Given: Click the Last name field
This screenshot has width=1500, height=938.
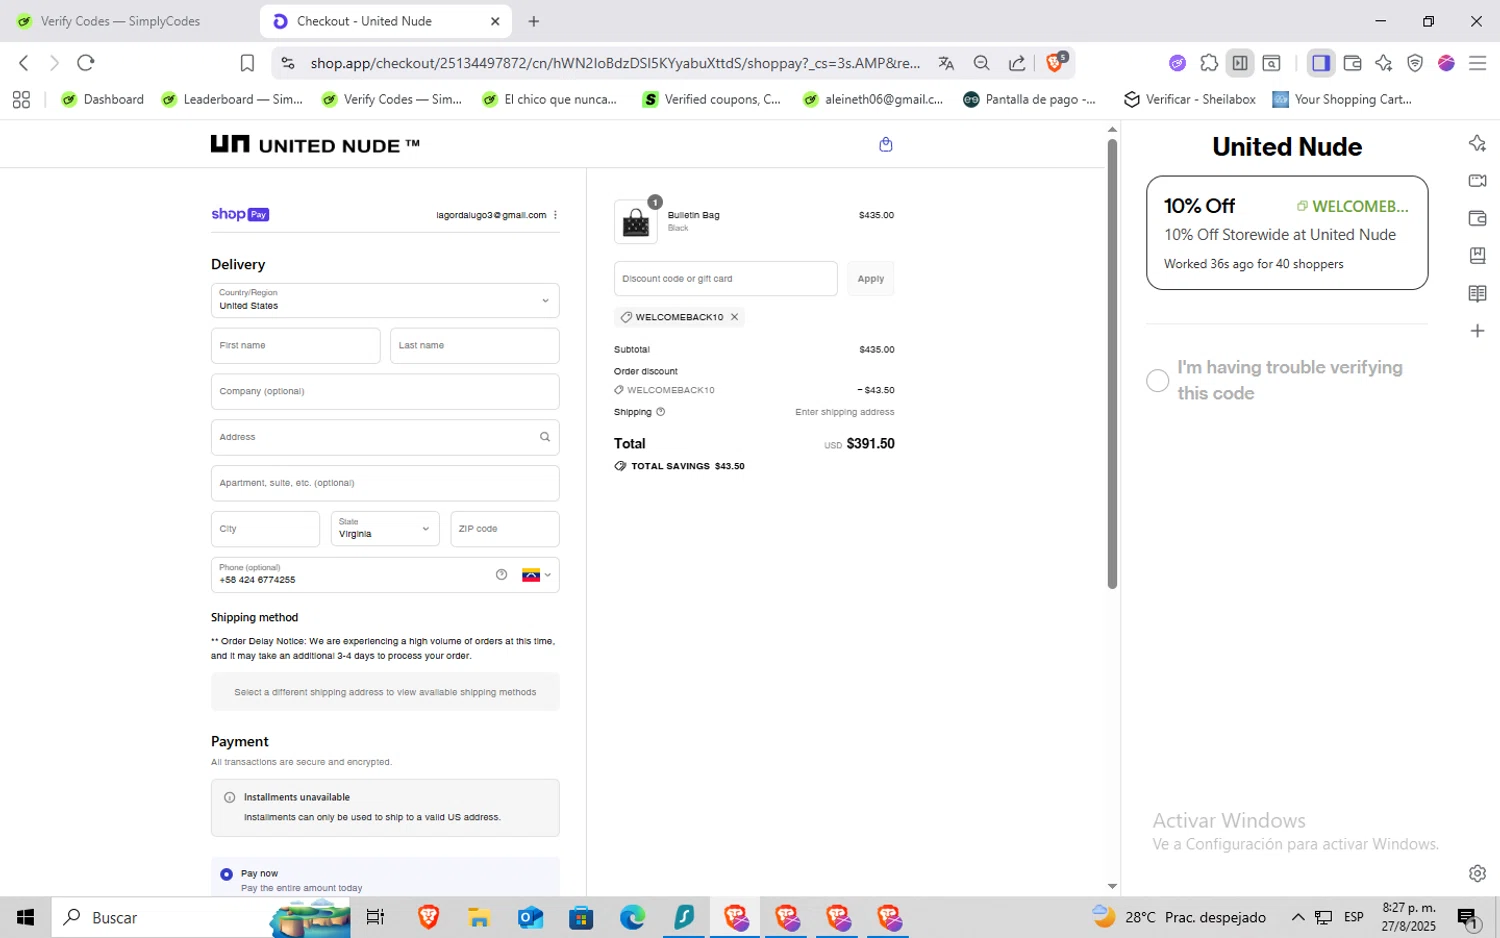Looking at the screenshot, I should (x=474, y=346).
